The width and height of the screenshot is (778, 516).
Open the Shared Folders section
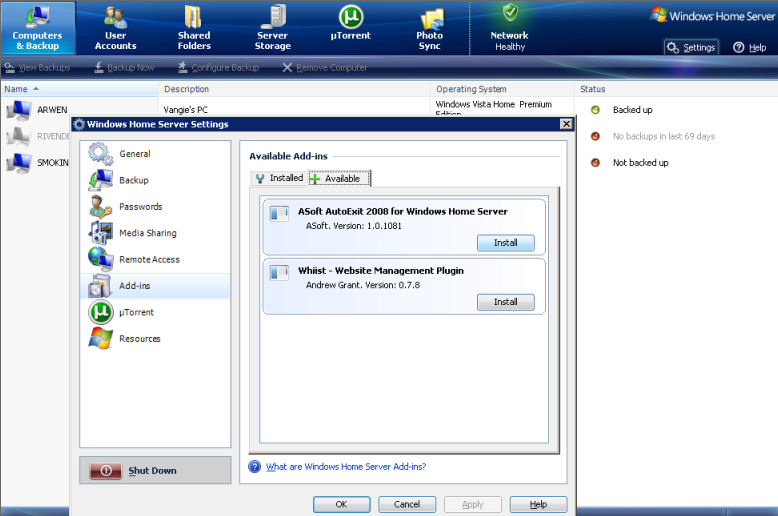[x=194, y=28]
